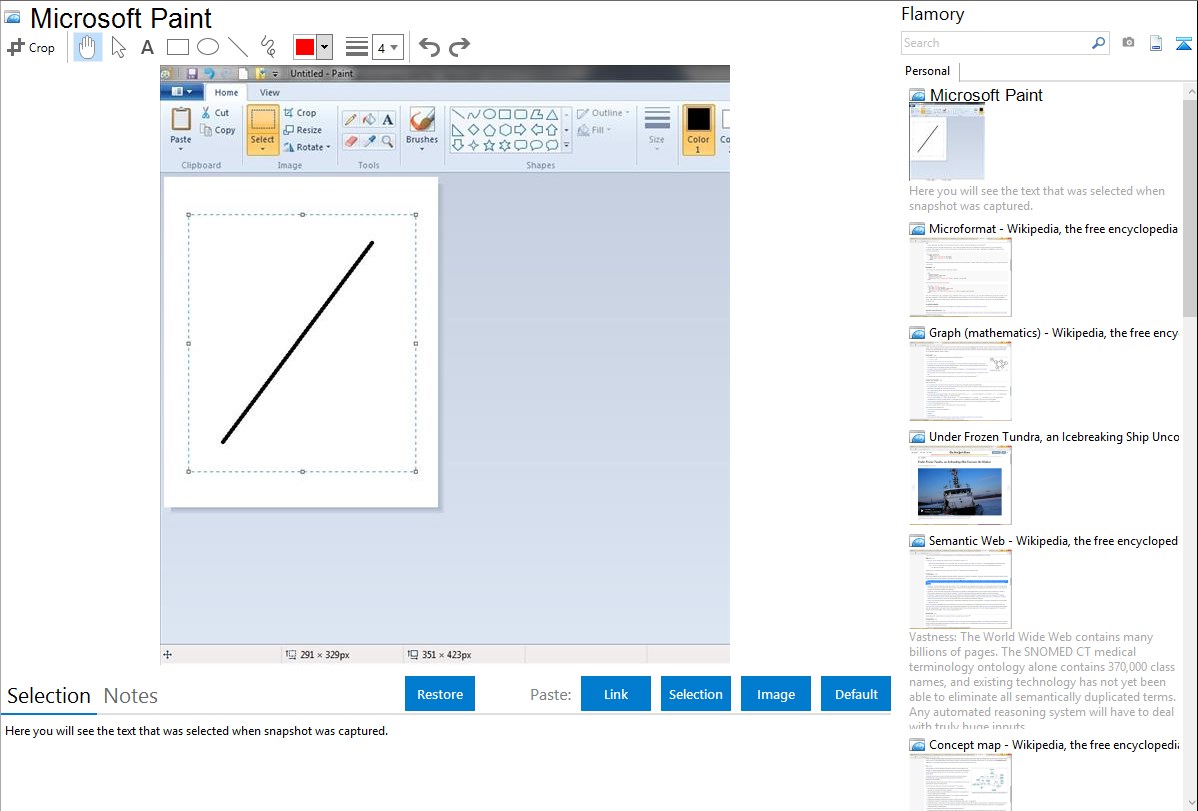Click Resize in Paint's Image group
The width and height of the screenshot is (1198, 811).
(x=303, y=130)
